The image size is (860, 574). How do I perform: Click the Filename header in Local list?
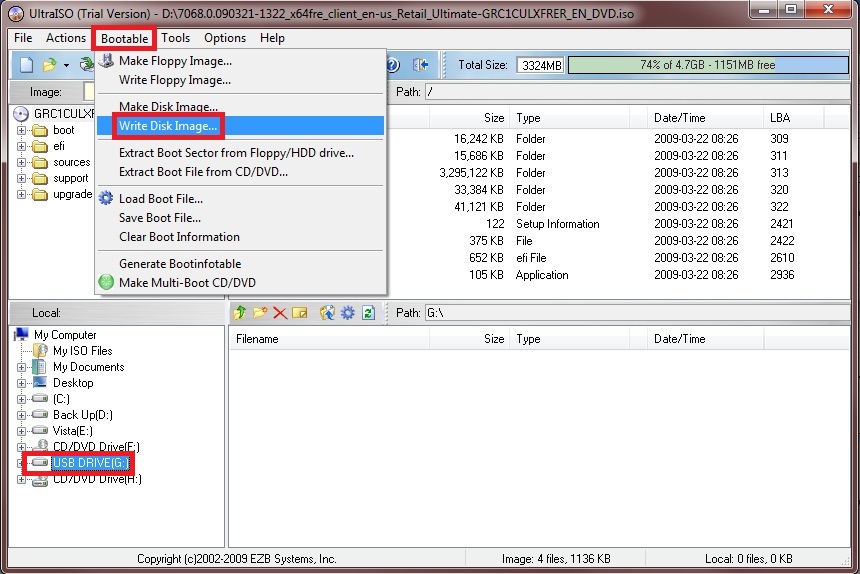tap(329, 339)
